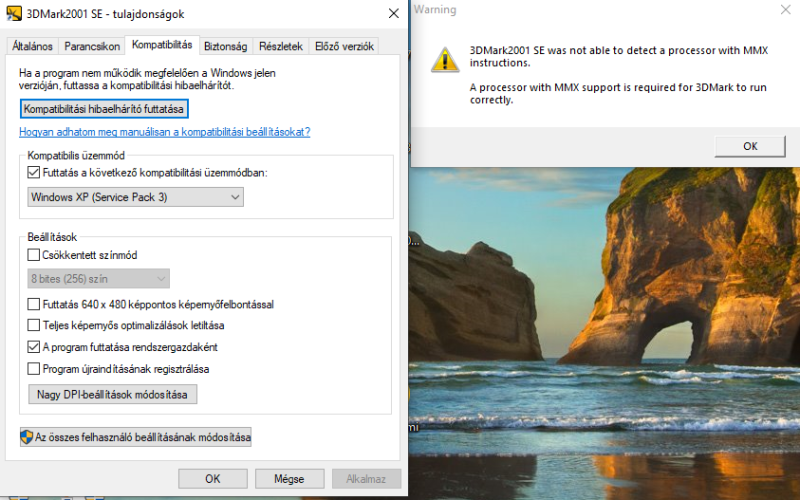Screen dimensions: 800x500
Task: Expand the Windows XP (Service Pack 3) dropdown
Action: 135,197
